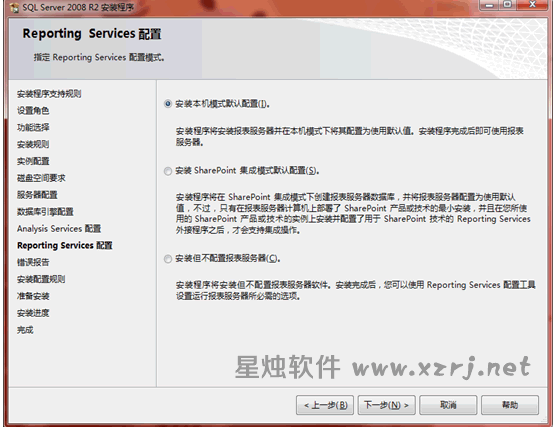Screen dimensions: 556x427
Task: Select the 数据库引擎配置 step in sidebar
Action: [45, 212]
